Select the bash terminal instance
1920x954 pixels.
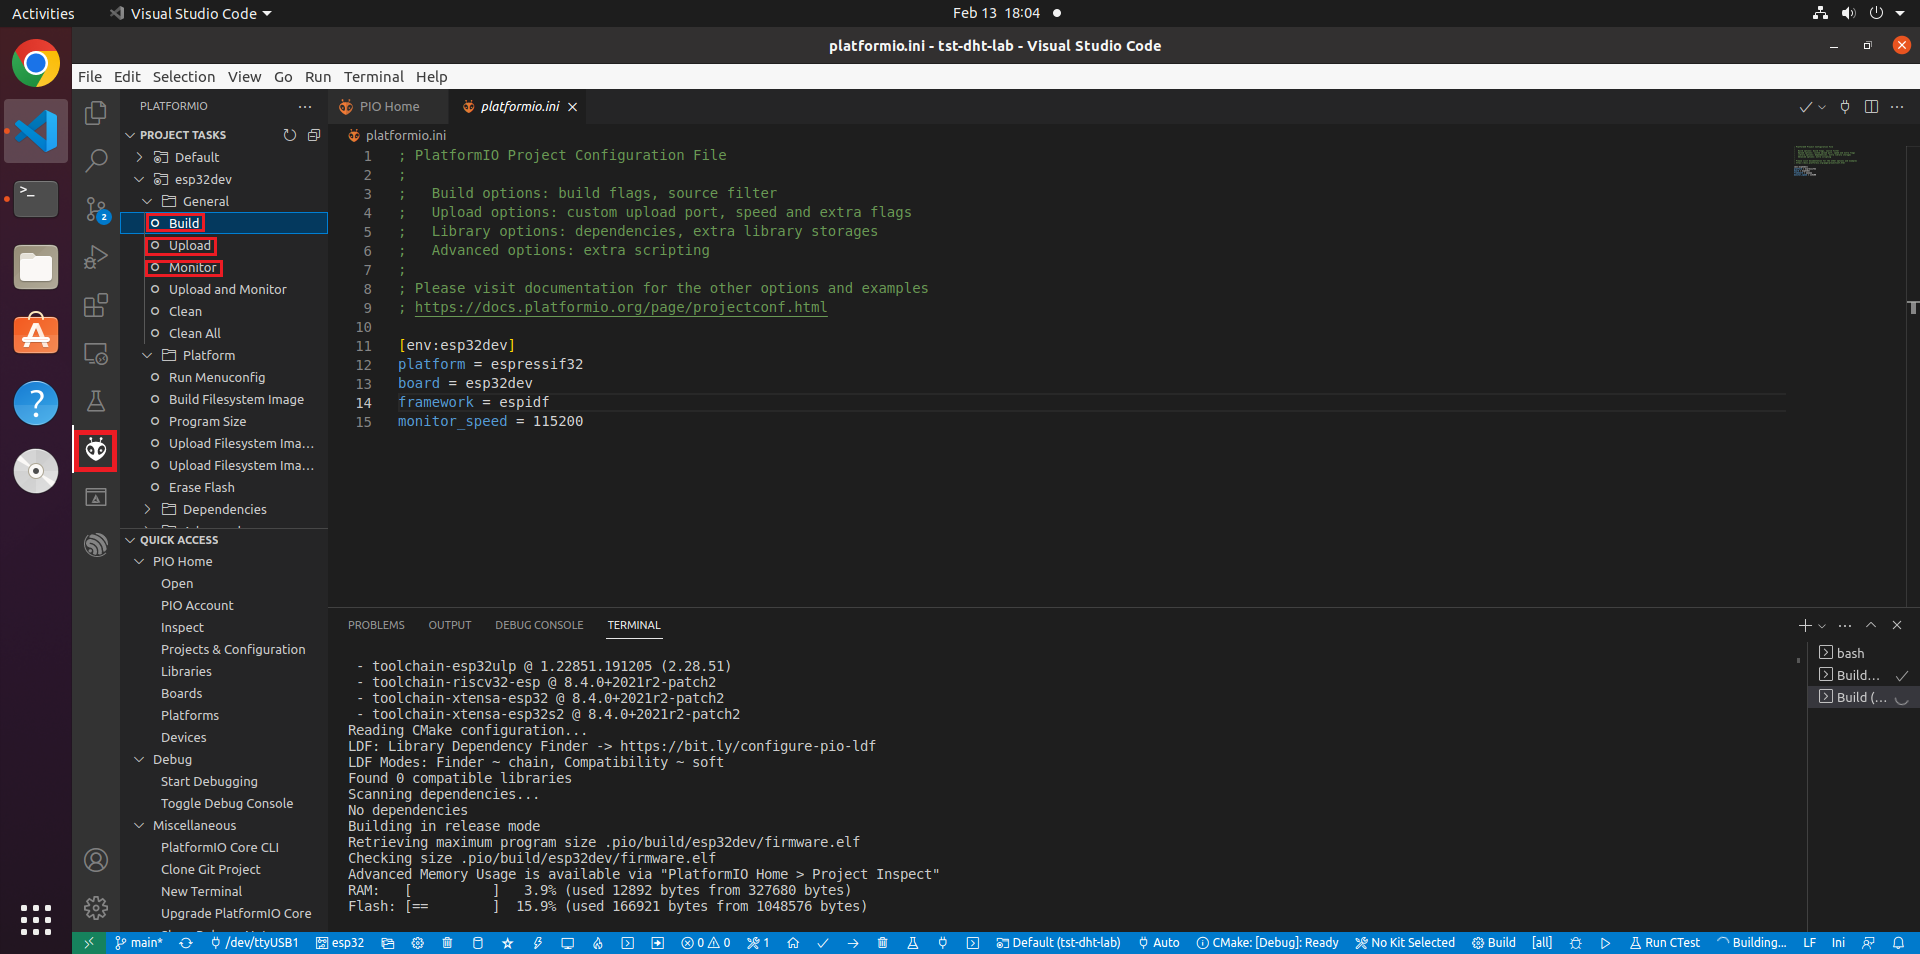point(1850,653)
